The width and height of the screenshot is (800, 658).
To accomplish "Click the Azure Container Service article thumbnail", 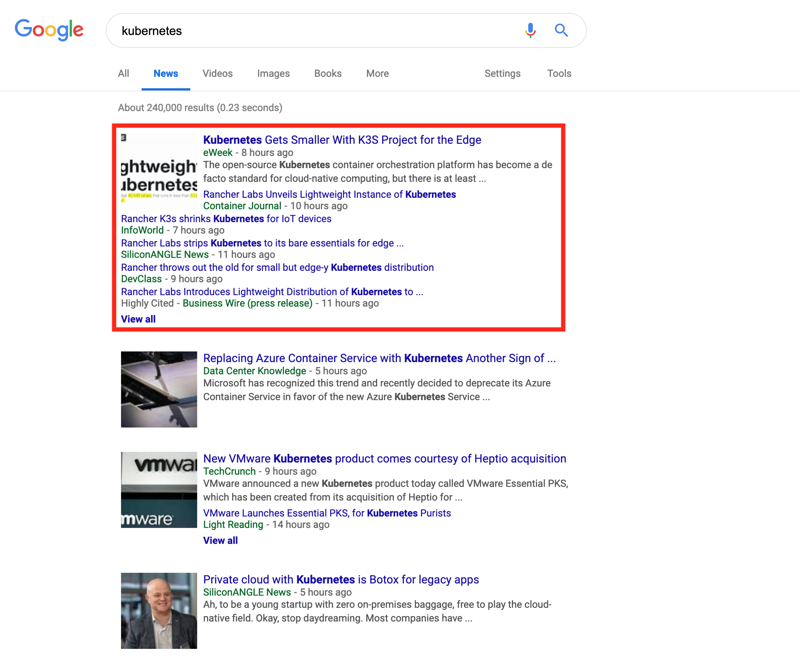I will (159, 389).
